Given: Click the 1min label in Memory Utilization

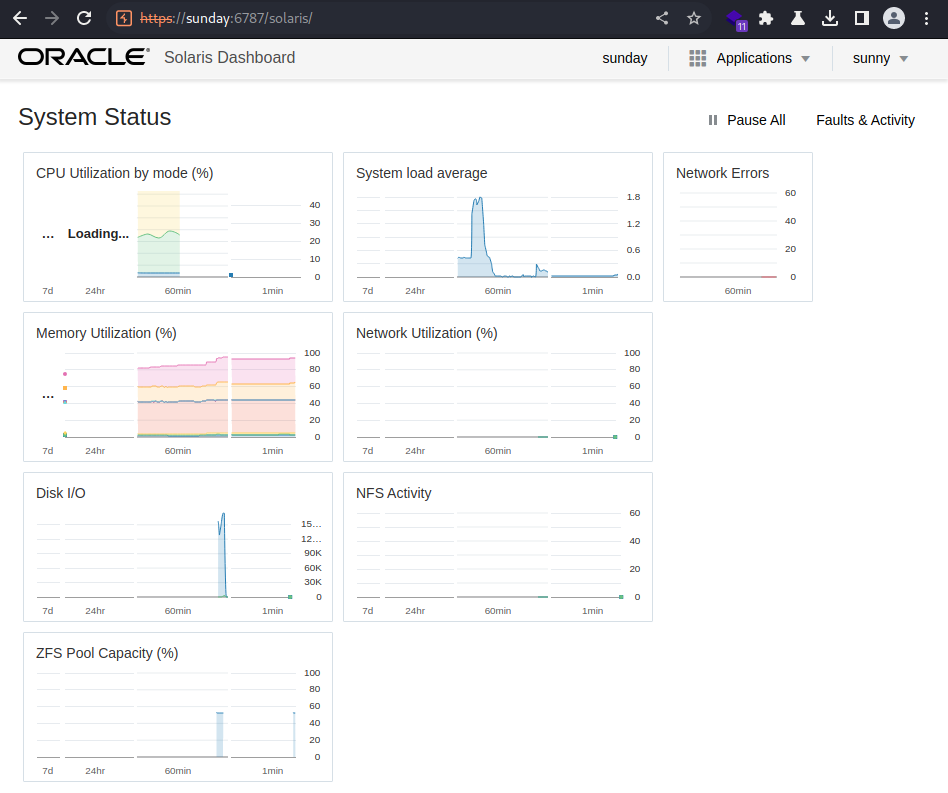Looking at the screenshot, I should (x=273, y=451).
